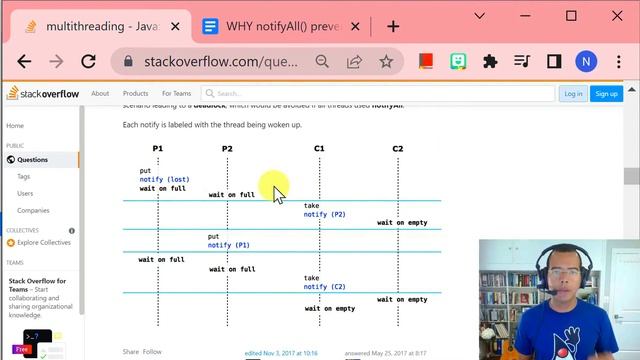
Task: Open the red extension icon
Action: (426, 62)
